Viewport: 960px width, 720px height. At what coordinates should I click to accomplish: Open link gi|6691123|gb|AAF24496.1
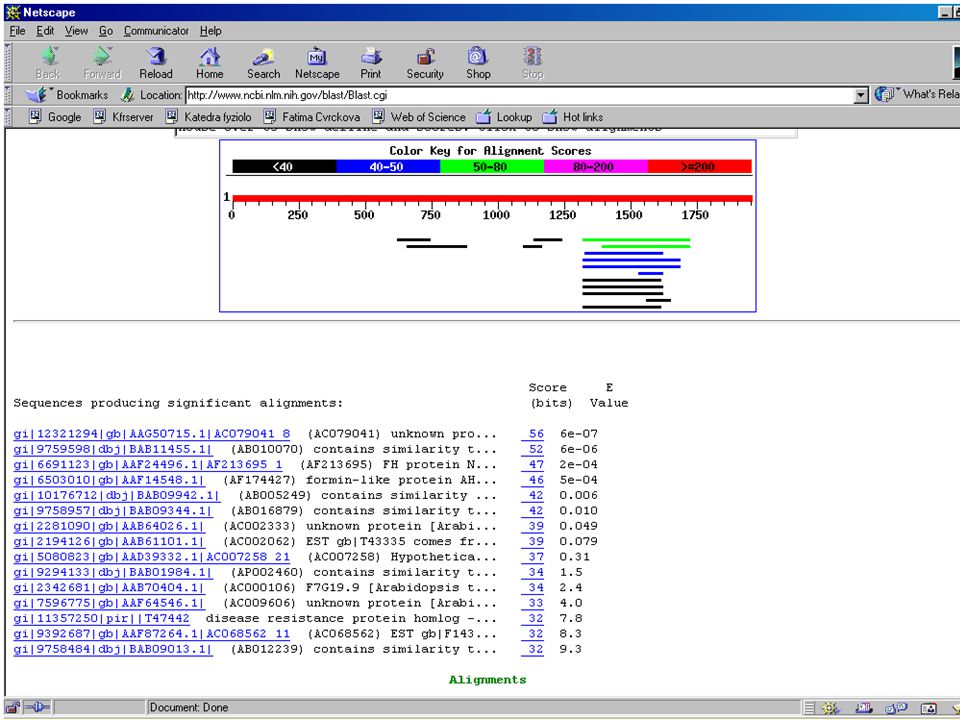[148, 464]
